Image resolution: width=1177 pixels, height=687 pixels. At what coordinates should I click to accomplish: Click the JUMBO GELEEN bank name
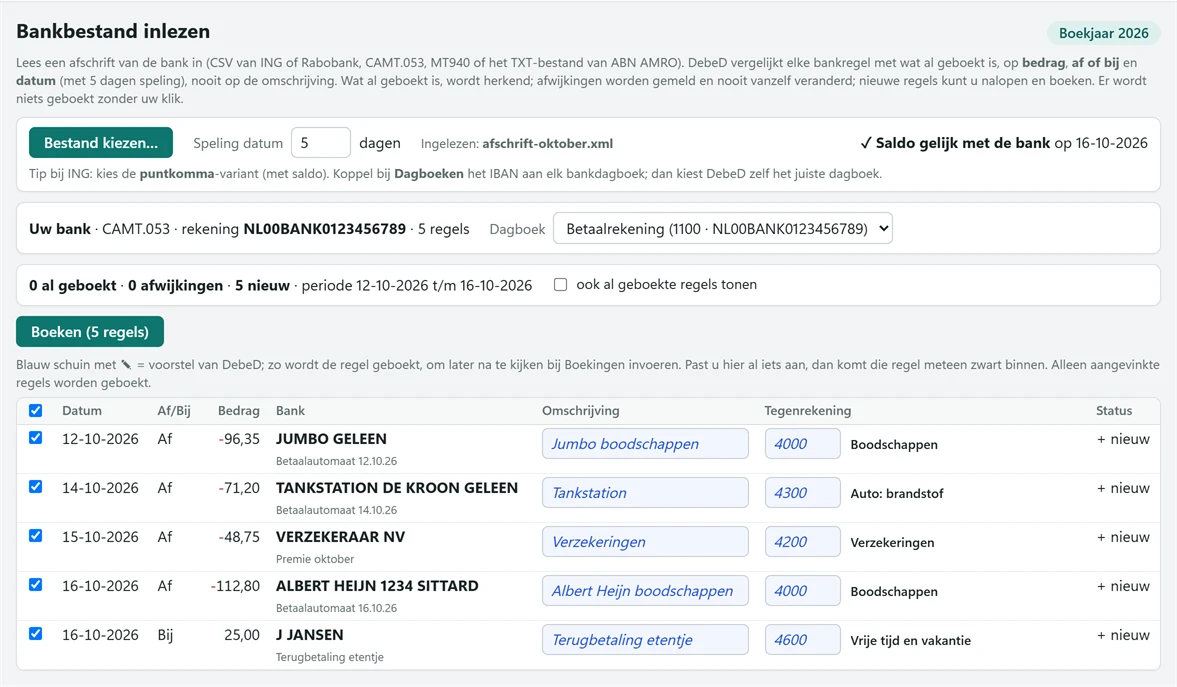click(331, 438)
